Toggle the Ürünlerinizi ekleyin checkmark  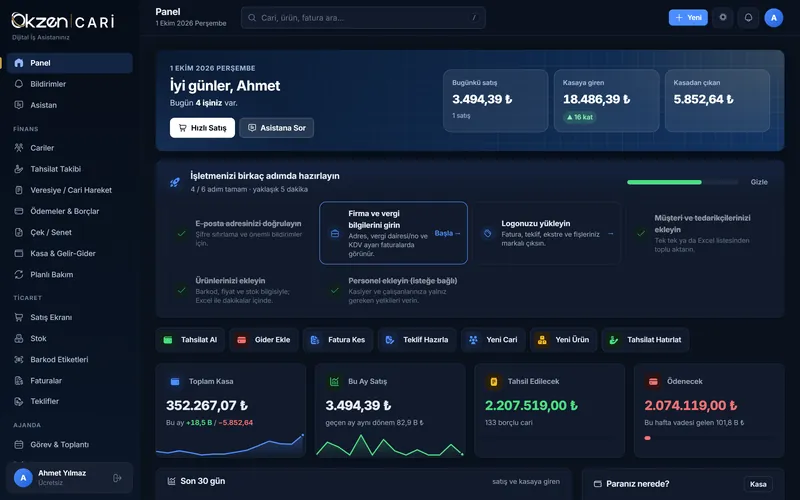181,290
